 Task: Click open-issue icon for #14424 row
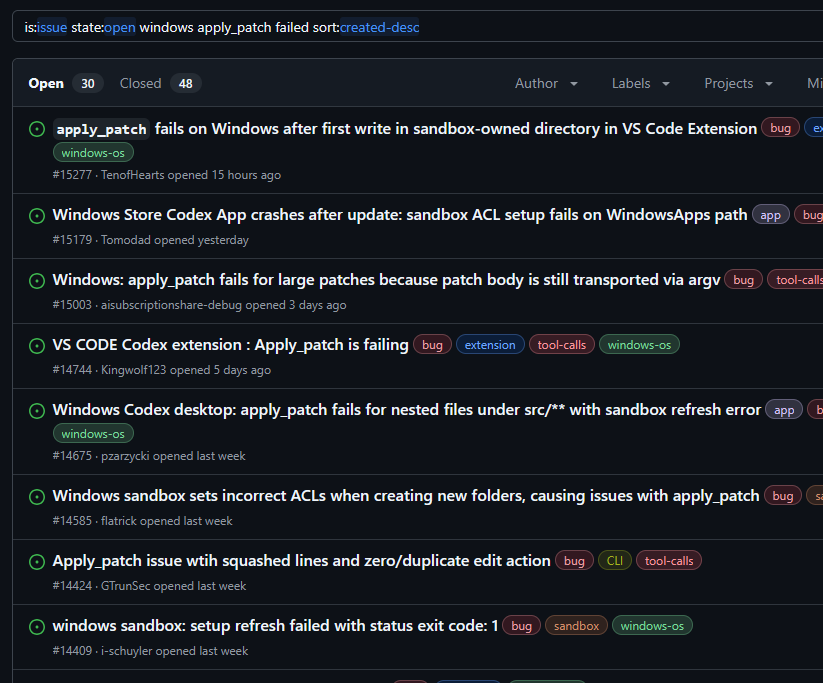tap(37, 562)
